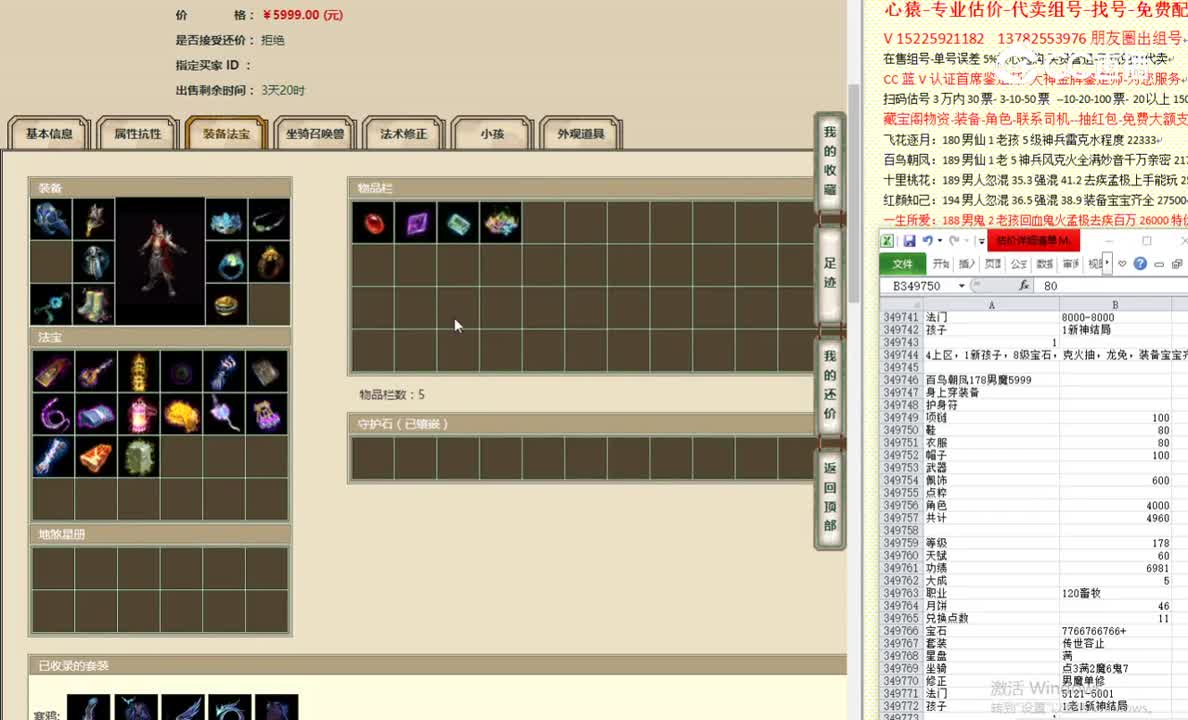Click the Undo icon in the Excel toolbar
Screen dimensions: 1188x720
coord(928,240)
